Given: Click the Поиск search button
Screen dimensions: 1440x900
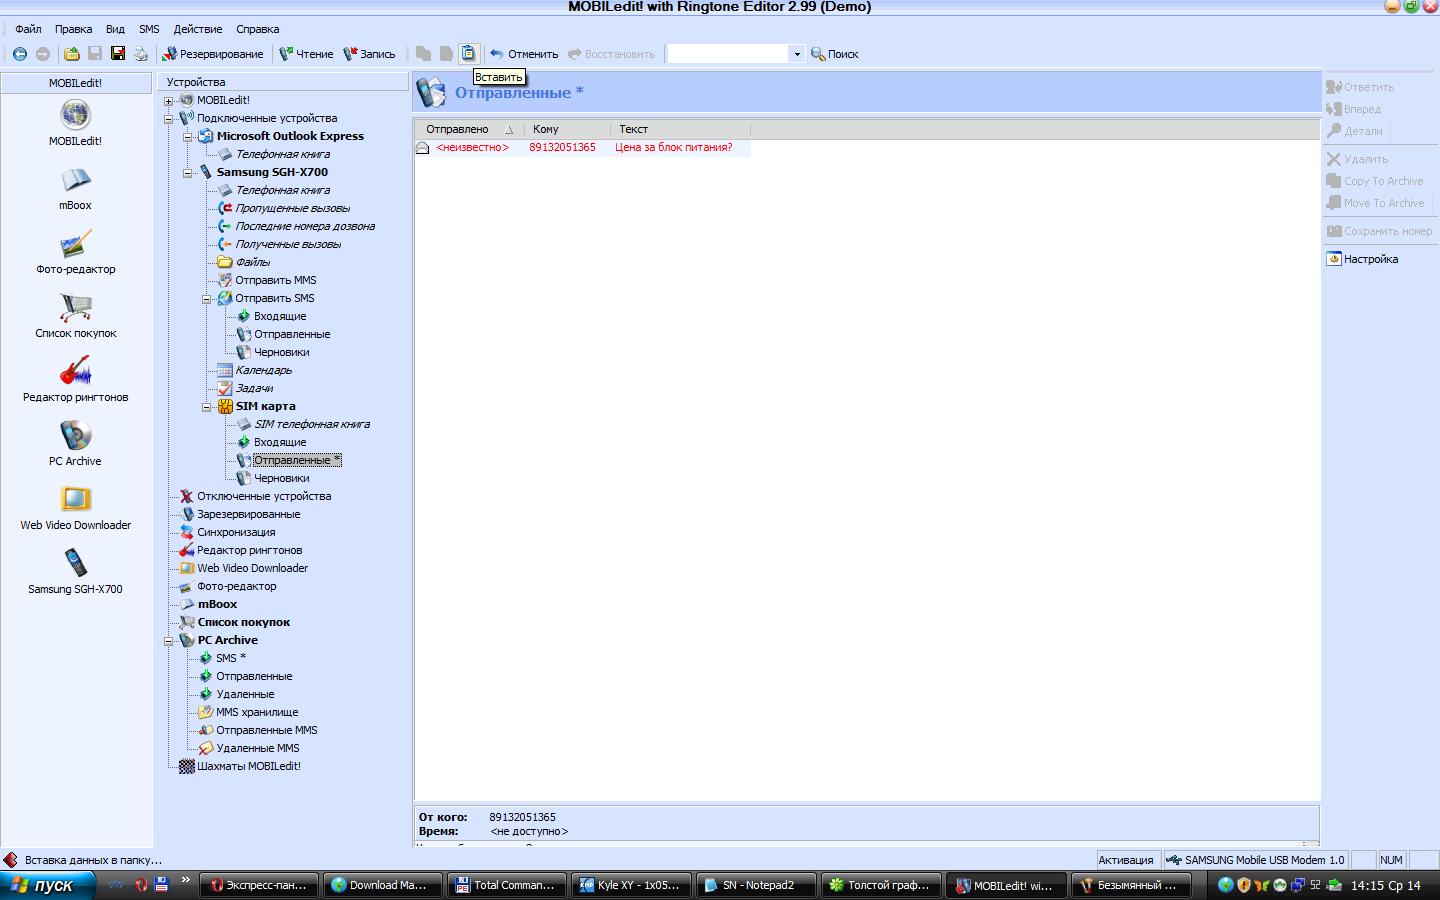Looking at the screenshot, I should (835, 54).
